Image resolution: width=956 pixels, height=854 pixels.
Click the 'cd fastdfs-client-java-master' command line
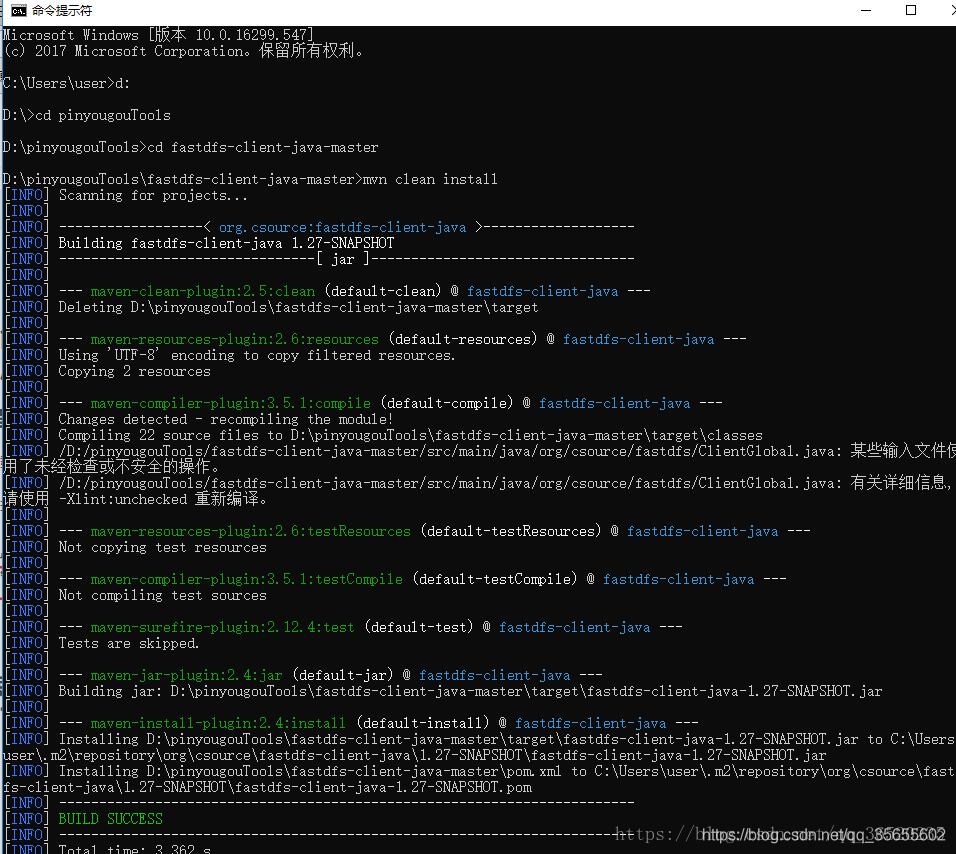(x=190, y=148)
